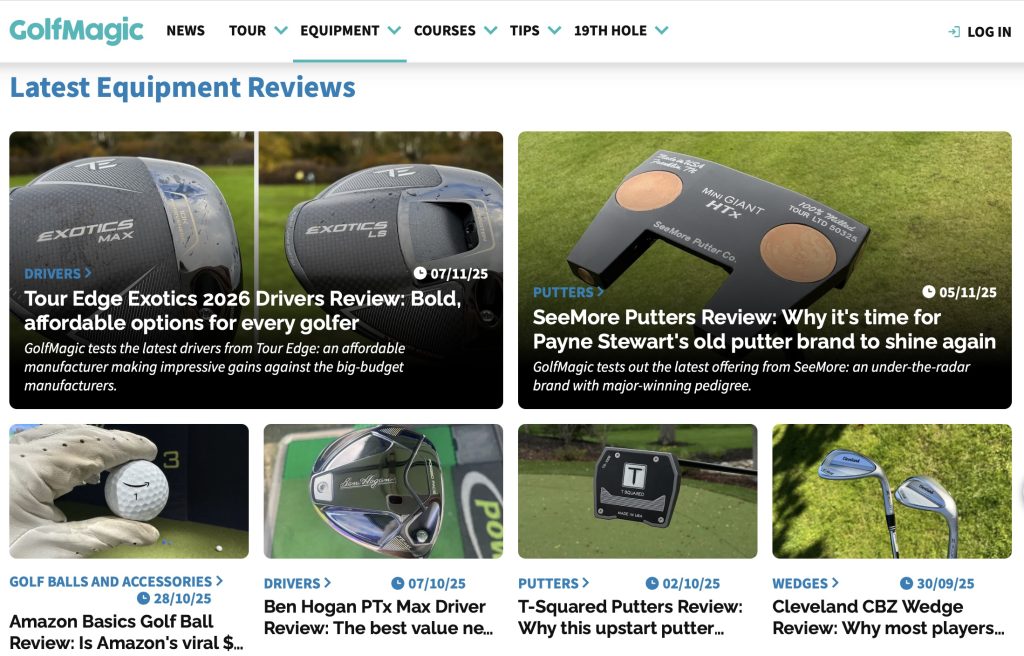
Task: Go to the News menu item
Action: point(185,31)
